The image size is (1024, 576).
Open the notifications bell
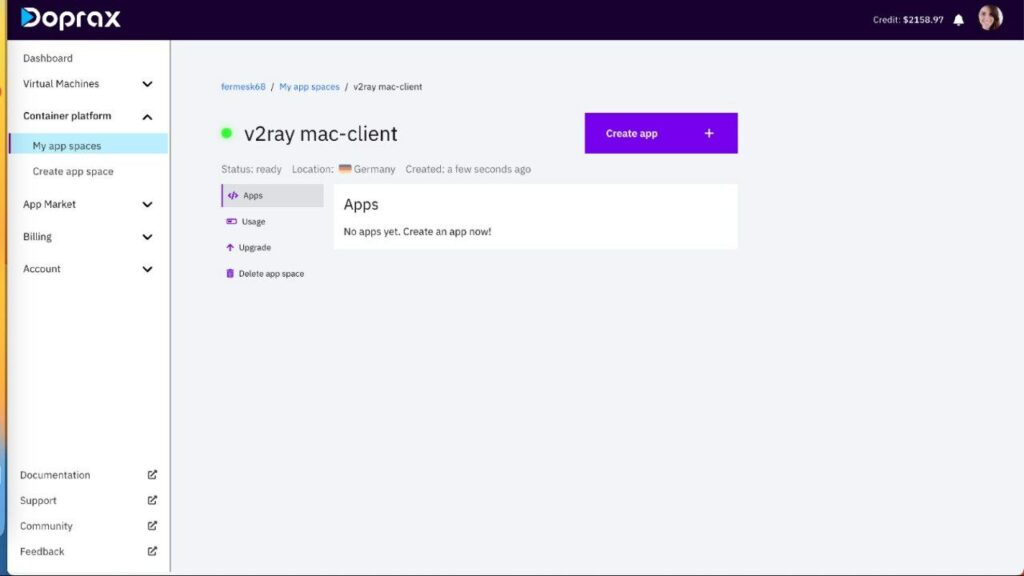click(x=958, y=20)
